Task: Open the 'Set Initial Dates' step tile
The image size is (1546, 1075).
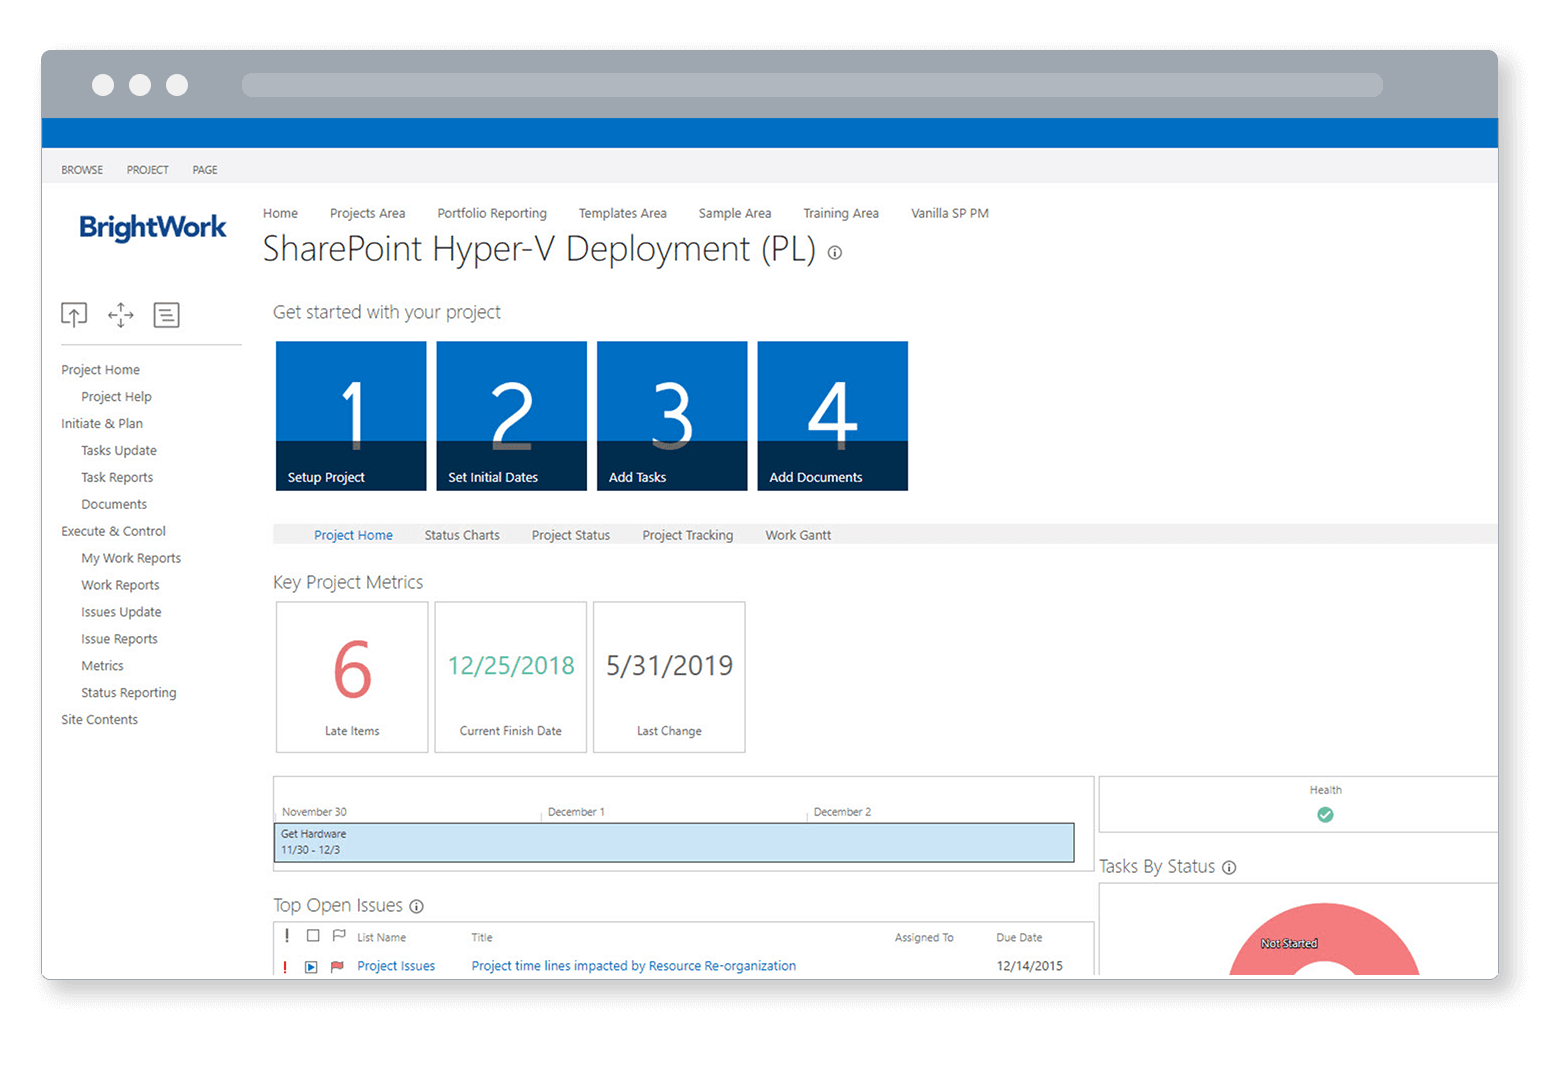Action: click(511, 415)
